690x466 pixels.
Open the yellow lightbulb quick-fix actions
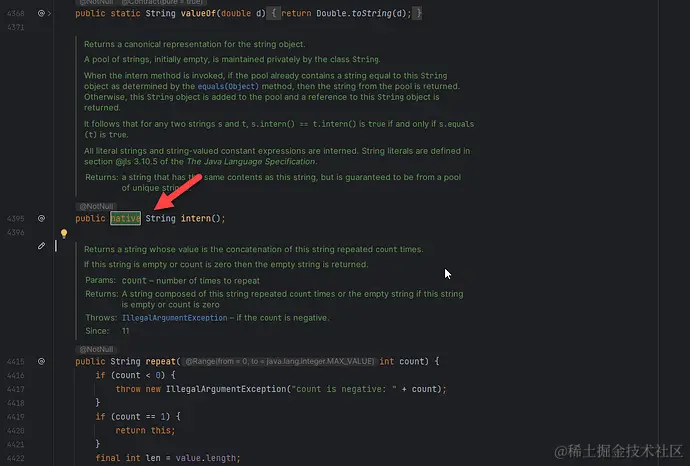(64, 233)
